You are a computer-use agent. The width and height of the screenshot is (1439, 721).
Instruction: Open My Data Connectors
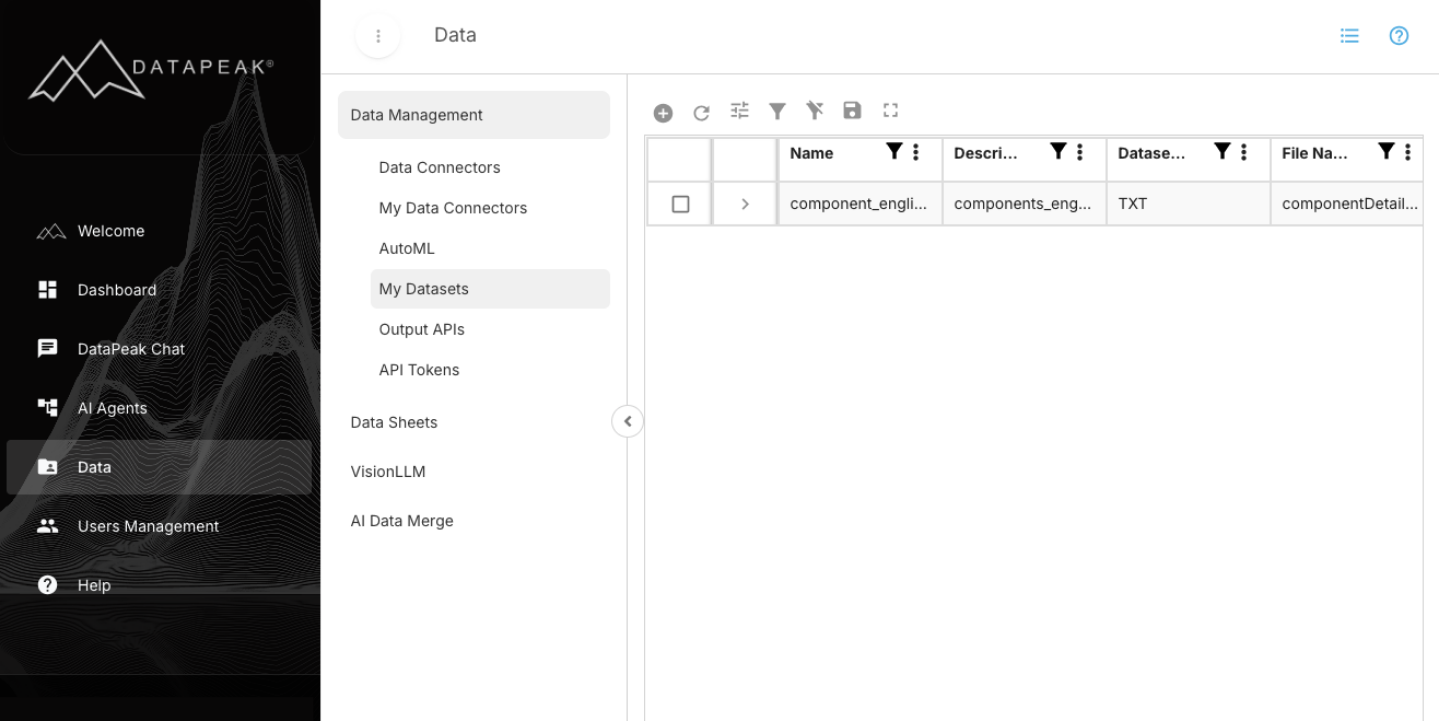coord(452,207)
